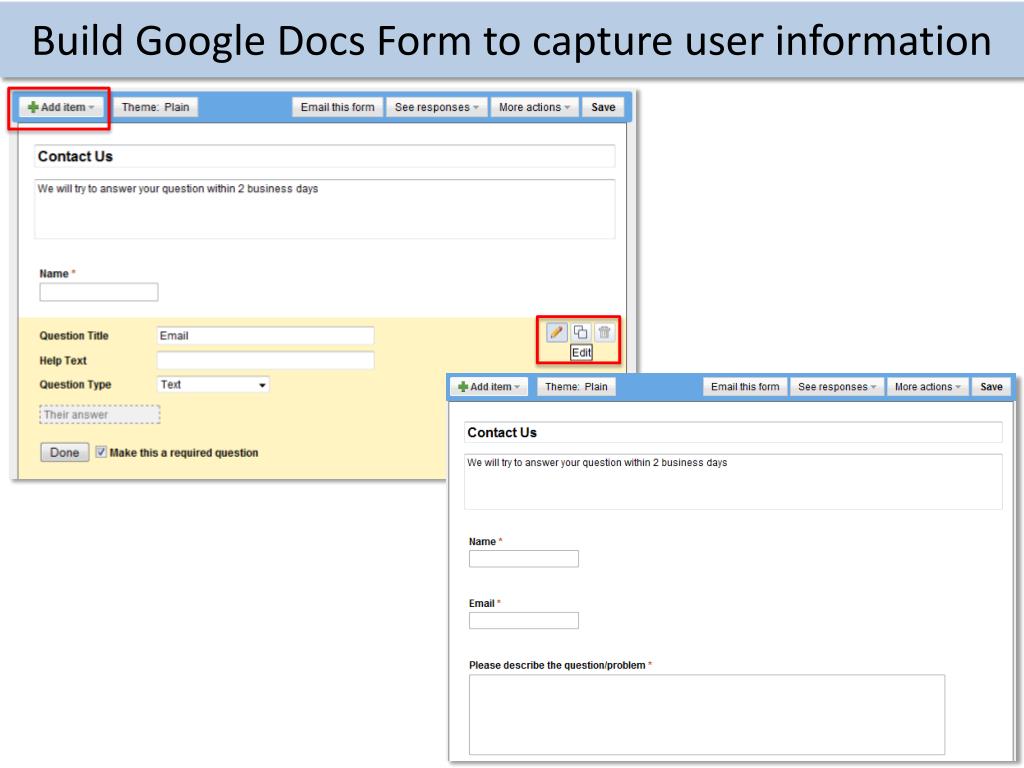Image resolution: width=1024 pixels, height=768 pixels.
Task: Click Email this form in the back window
Action: point(338,107)
